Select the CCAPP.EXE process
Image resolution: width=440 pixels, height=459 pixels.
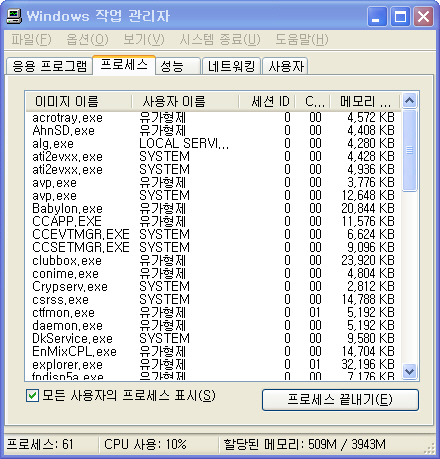point(213,222)
